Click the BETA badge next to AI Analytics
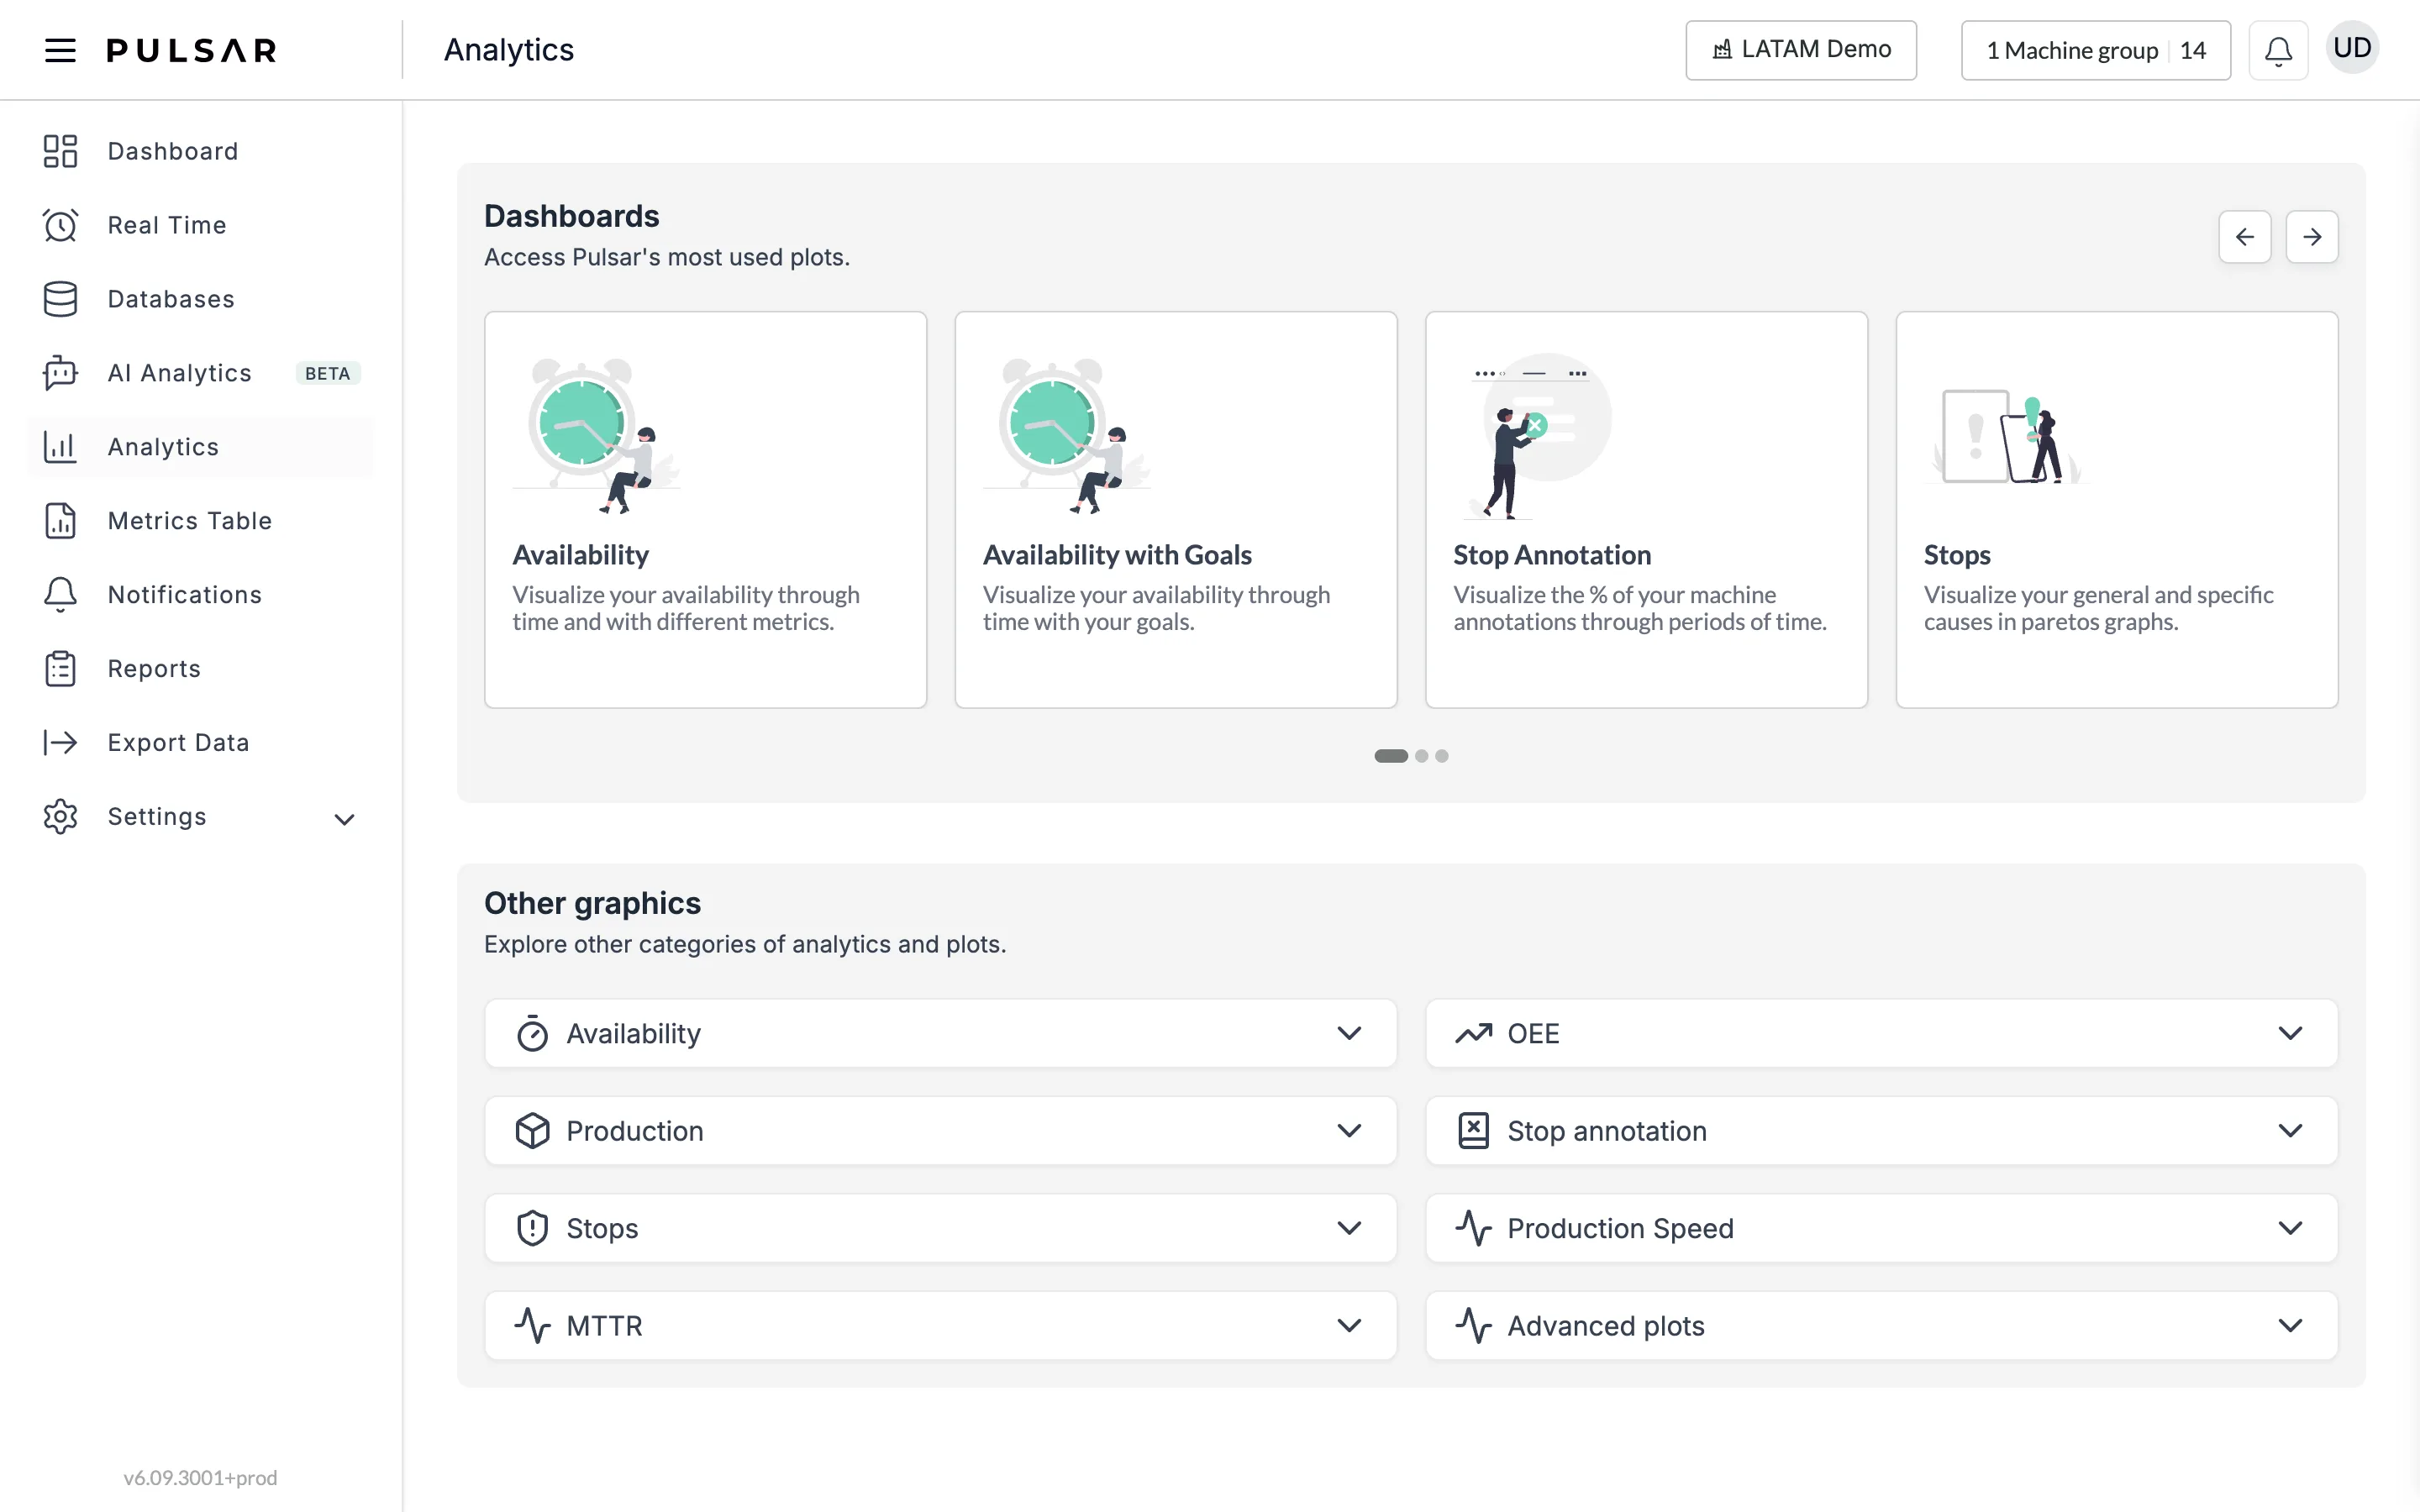 (327, 373)
